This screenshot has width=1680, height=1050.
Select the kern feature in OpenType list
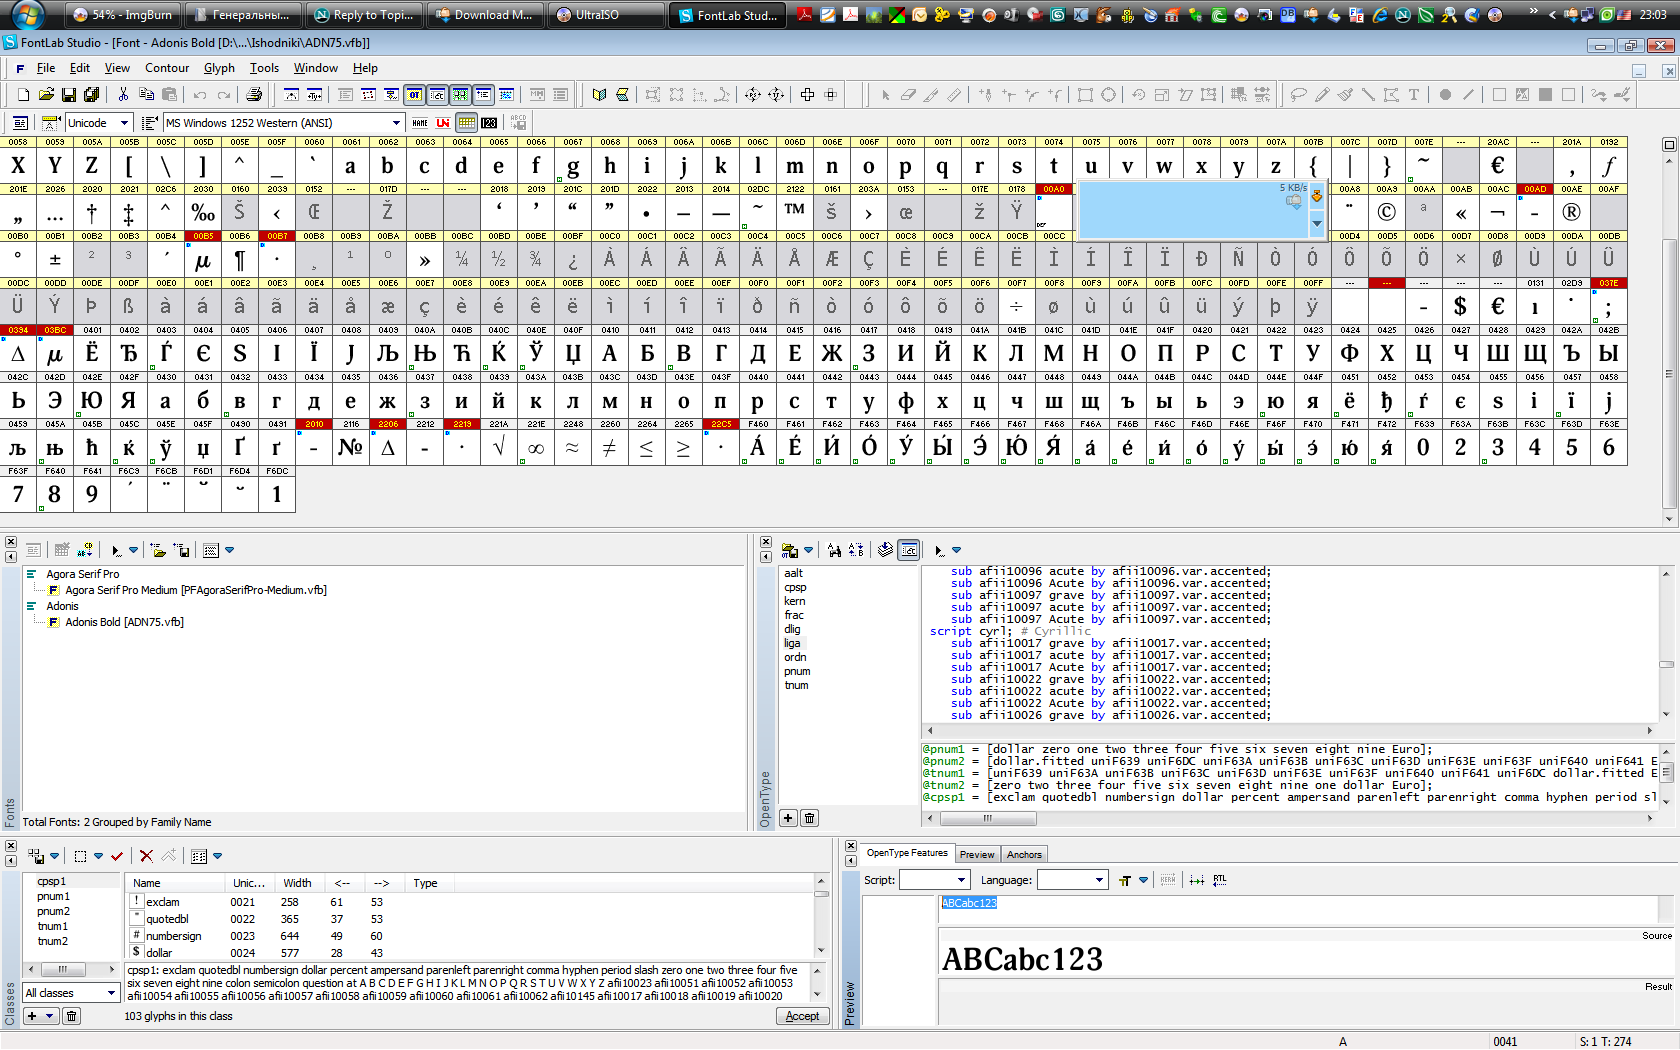[795, 601]
